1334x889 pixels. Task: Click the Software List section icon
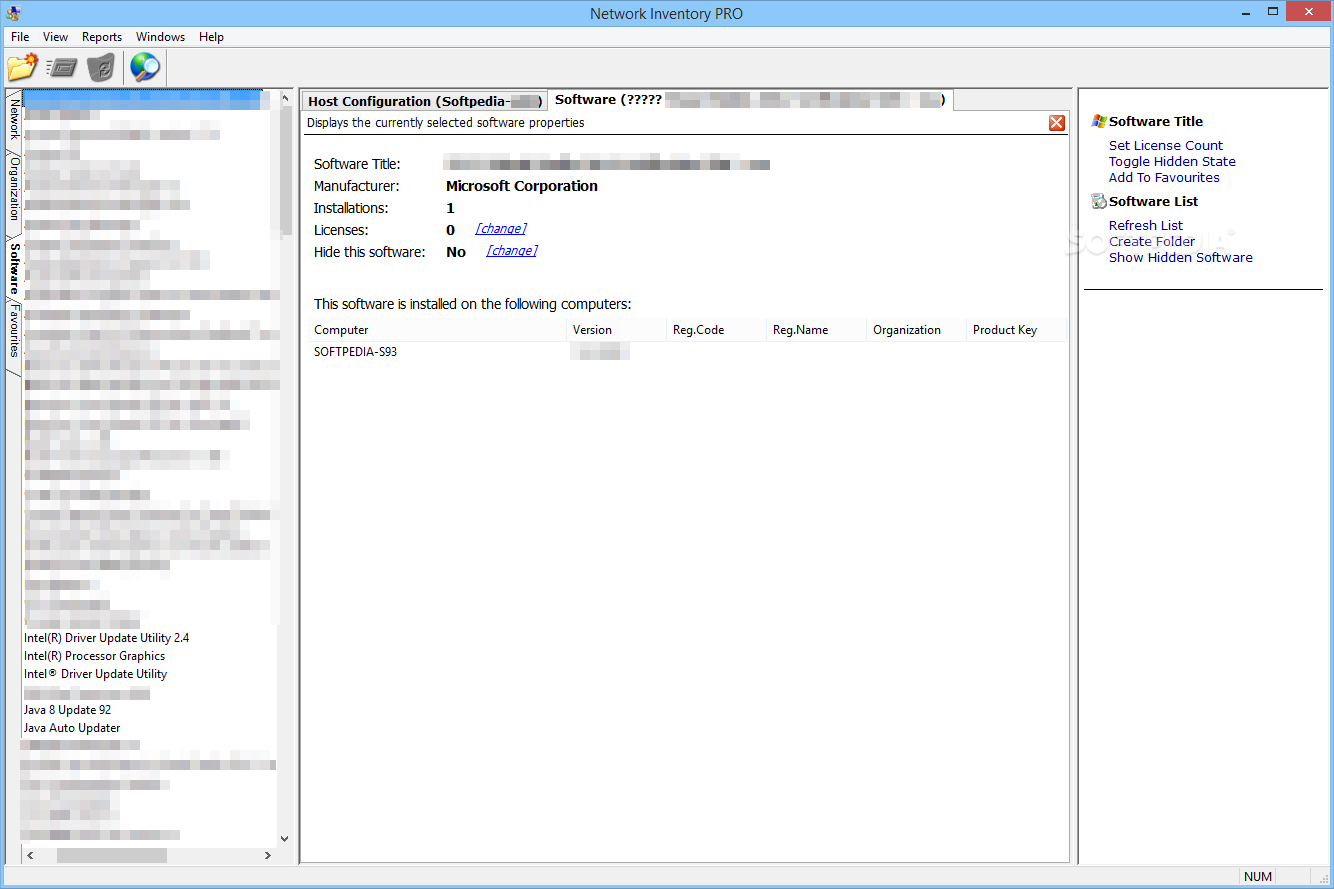pos(1099,201)
